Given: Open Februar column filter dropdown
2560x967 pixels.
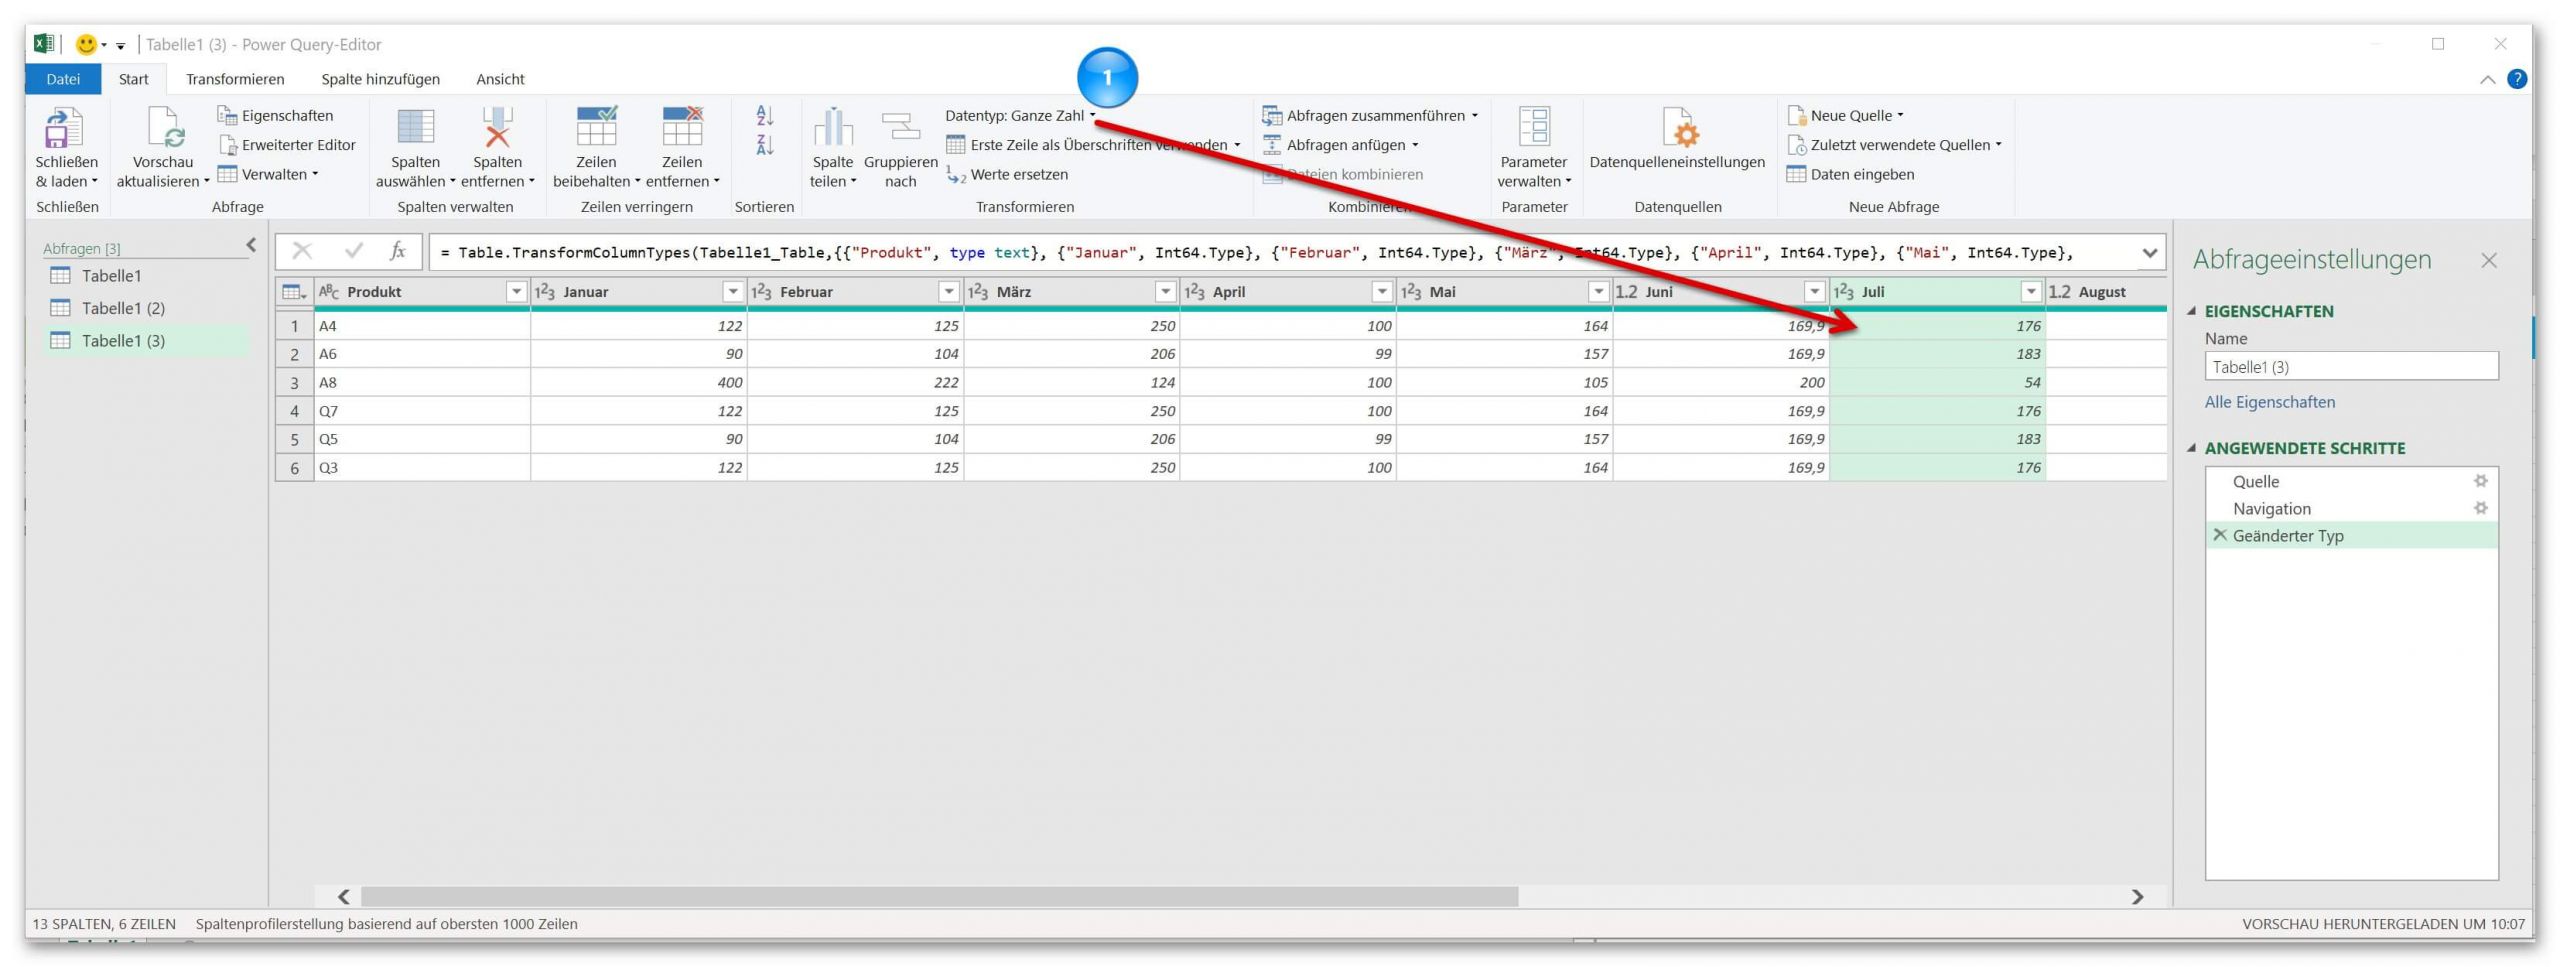Looking at the screenshot, I should [x=949, y=292].
